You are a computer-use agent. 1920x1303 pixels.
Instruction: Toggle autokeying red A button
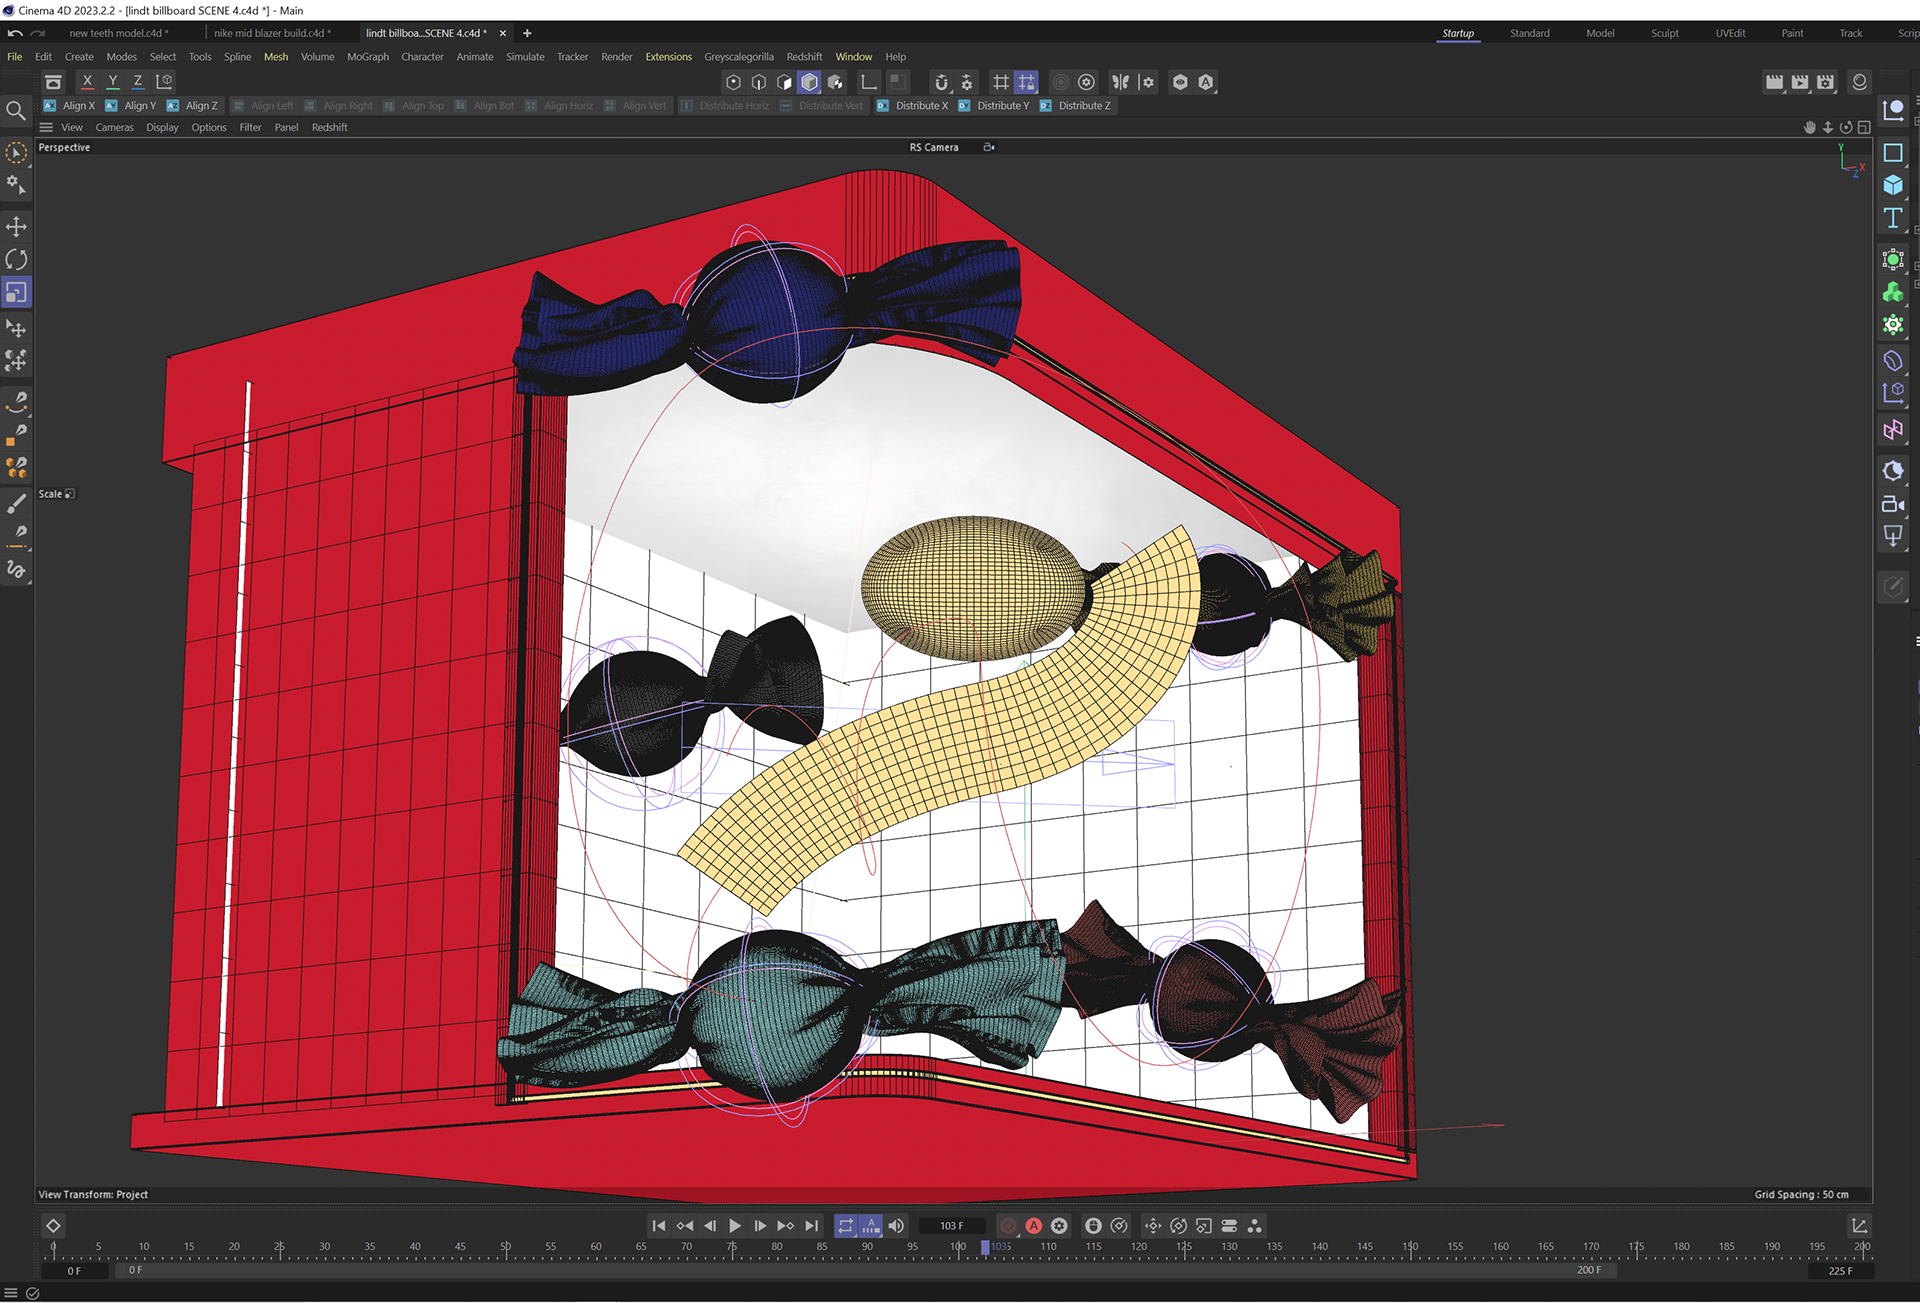pos(1034,1226)
